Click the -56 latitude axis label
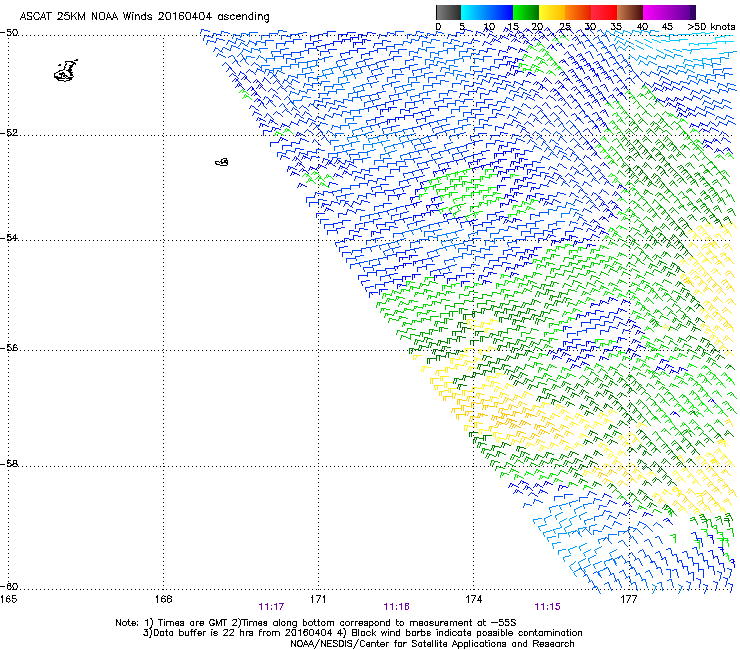Viewport: 740px width, 650px height. tap(10, 348)
